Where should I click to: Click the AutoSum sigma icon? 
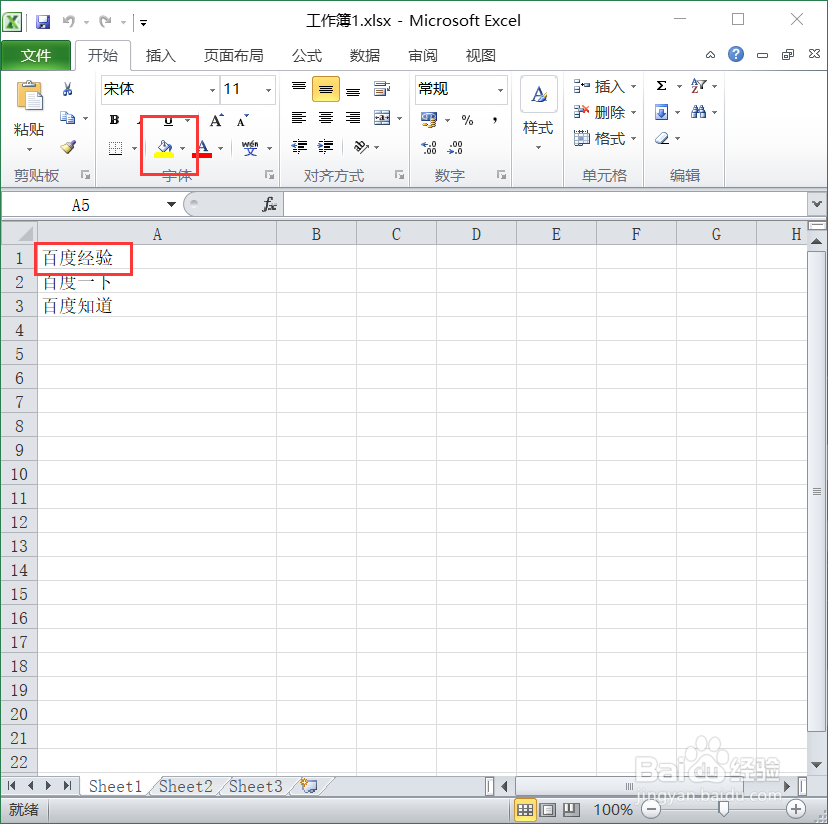[661, 86]
